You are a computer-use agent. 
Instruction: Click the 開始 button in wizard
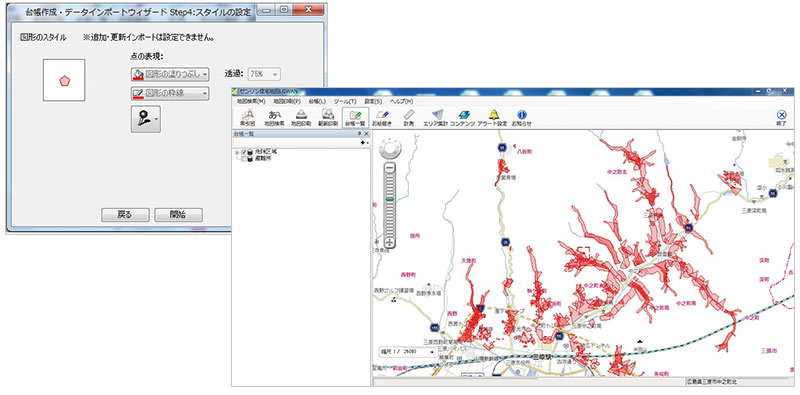[x=178, y=215]
